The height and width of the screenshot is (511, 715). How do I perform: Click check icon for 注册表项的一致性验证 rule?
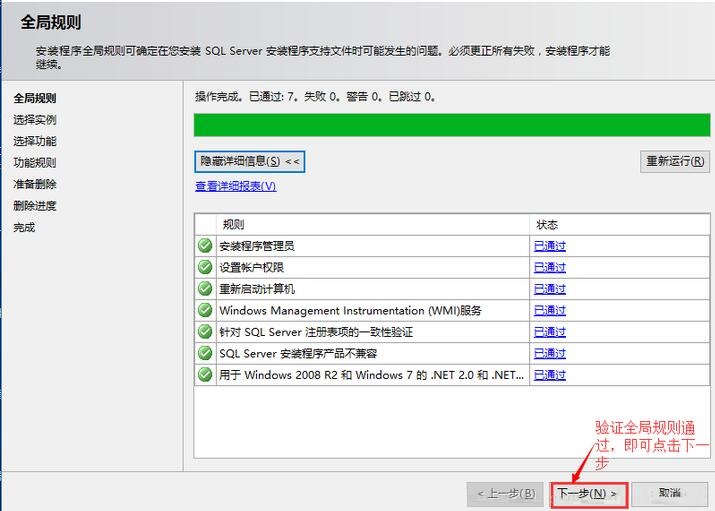(x=205, y=331)
